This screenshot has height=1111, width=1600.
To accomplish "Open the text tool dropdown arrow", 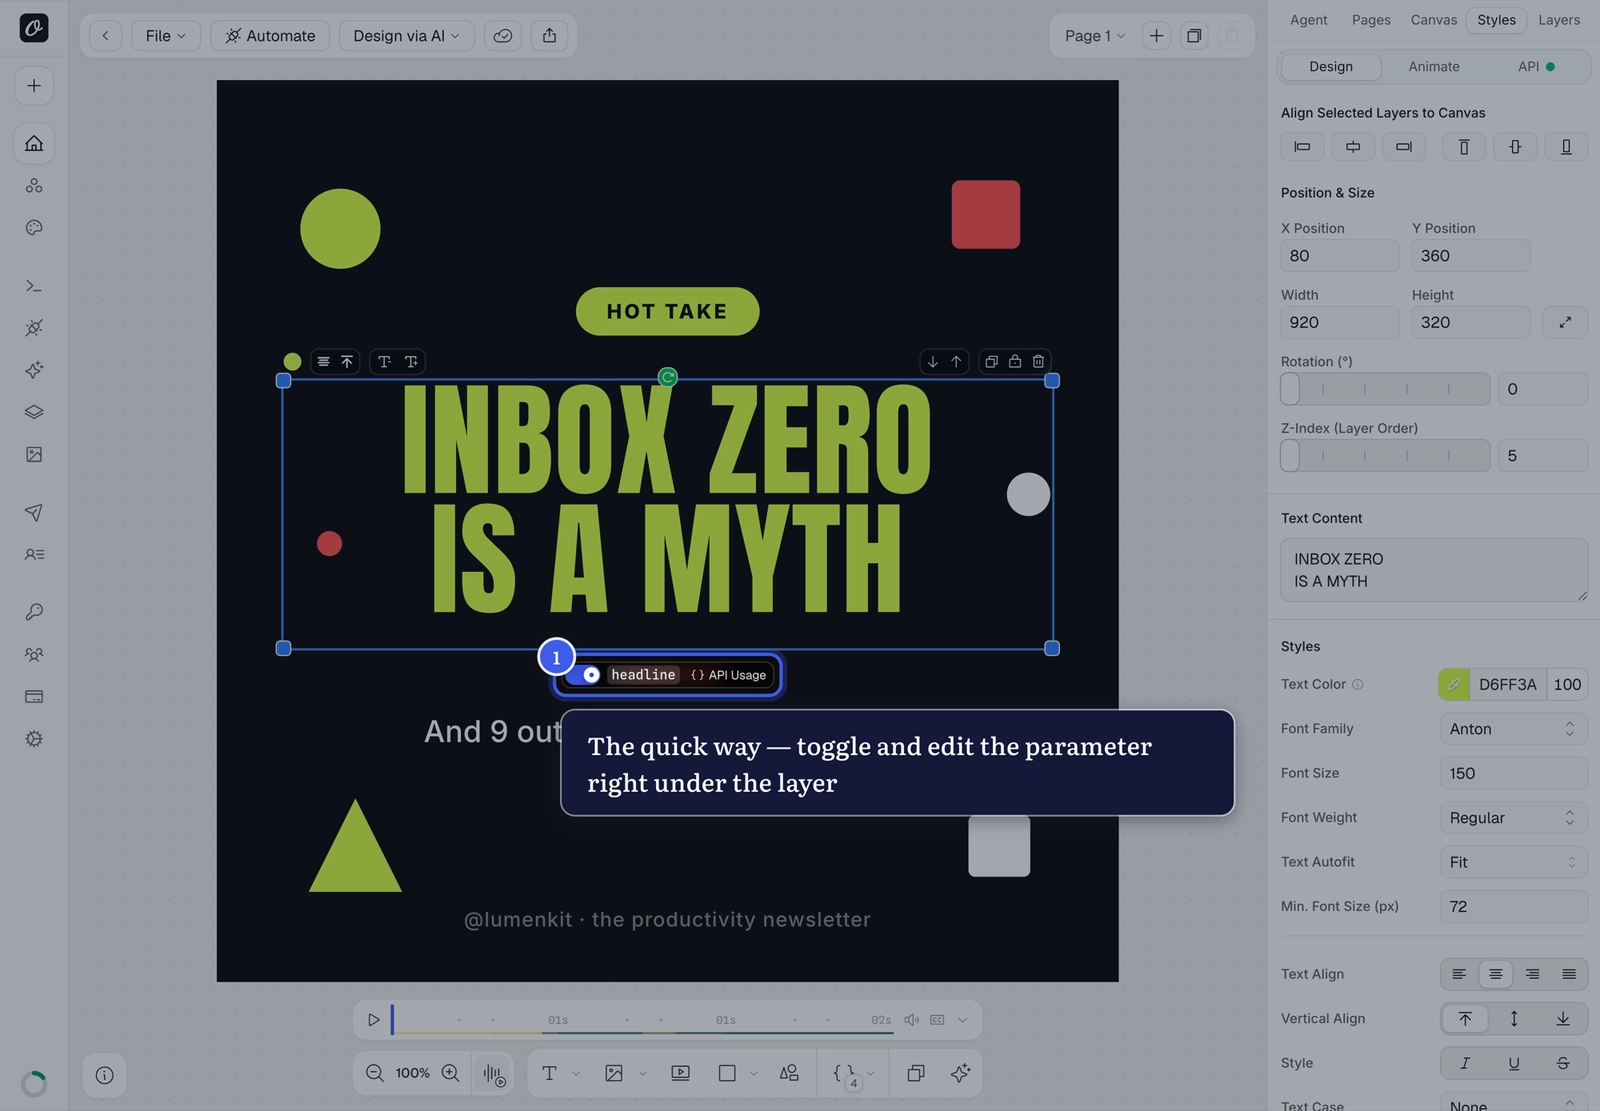I will 576,1073.
